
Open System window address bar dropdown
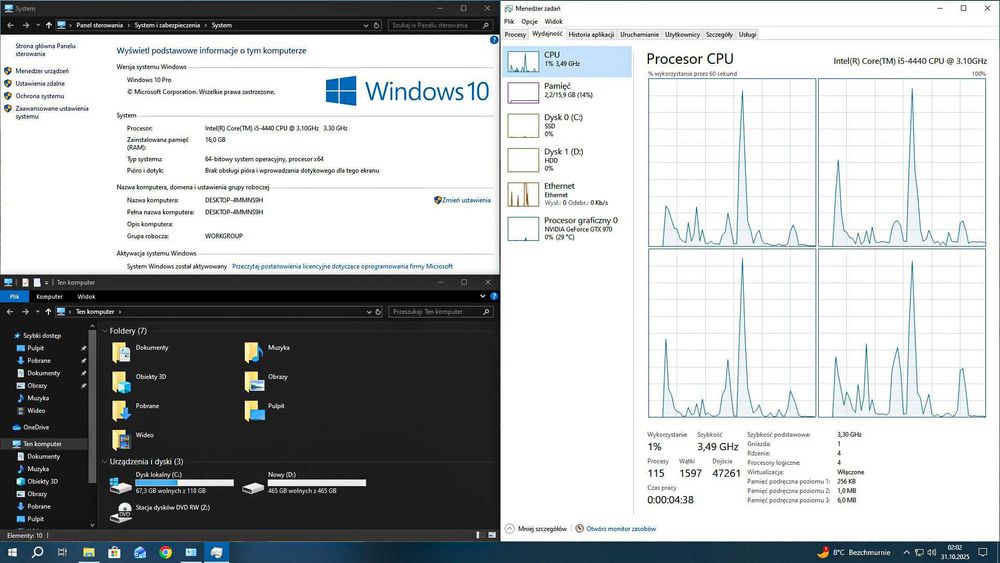366,26
